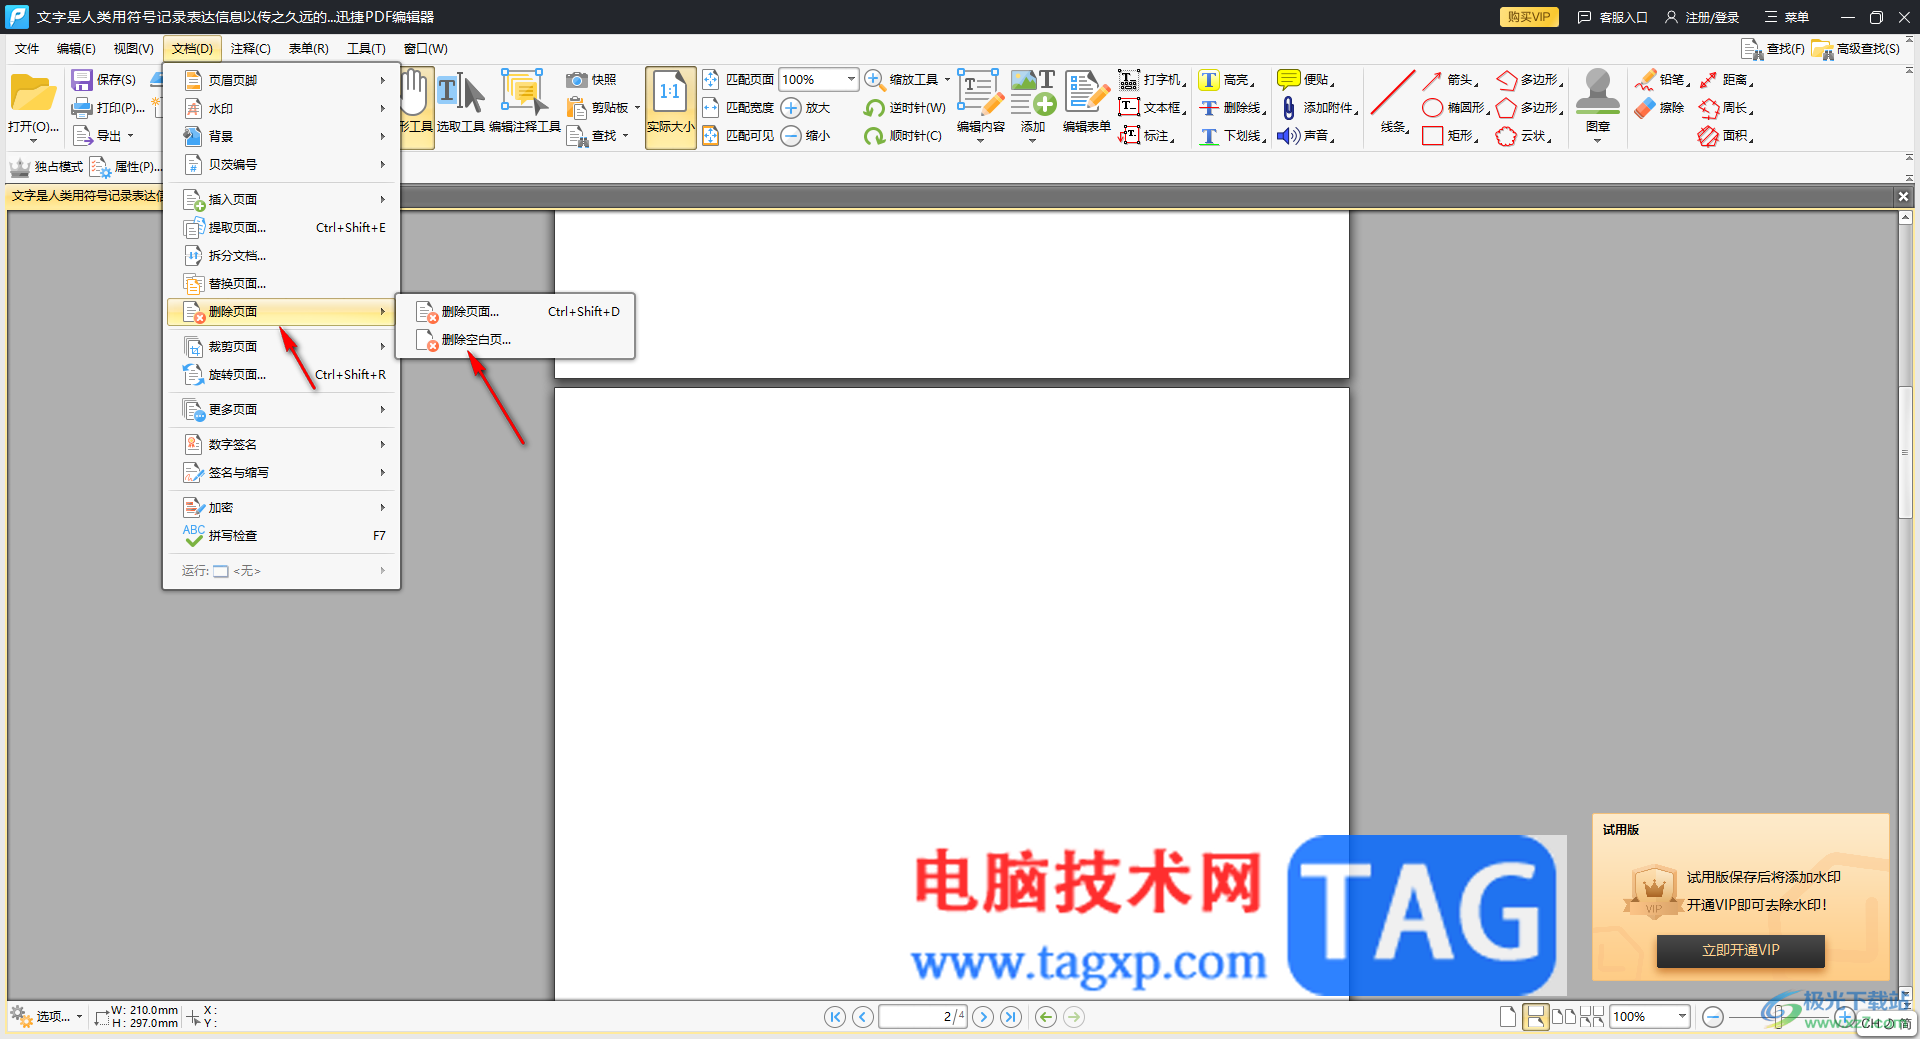Open the status bar zoom level dropdown
This screenshot has width=1920, height=1039.
point(1682,1017)
